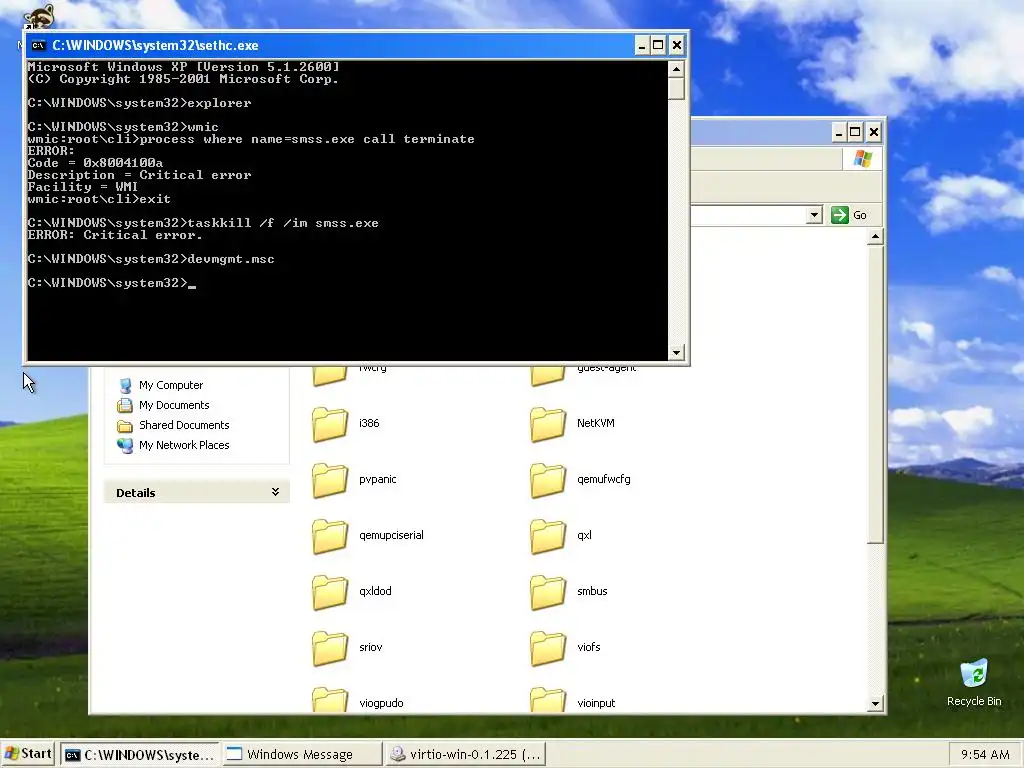The height and width of the screenshot is (768, 1024).
Task: Click the My Computer icon in sidebar
Action: click(125, 385)
